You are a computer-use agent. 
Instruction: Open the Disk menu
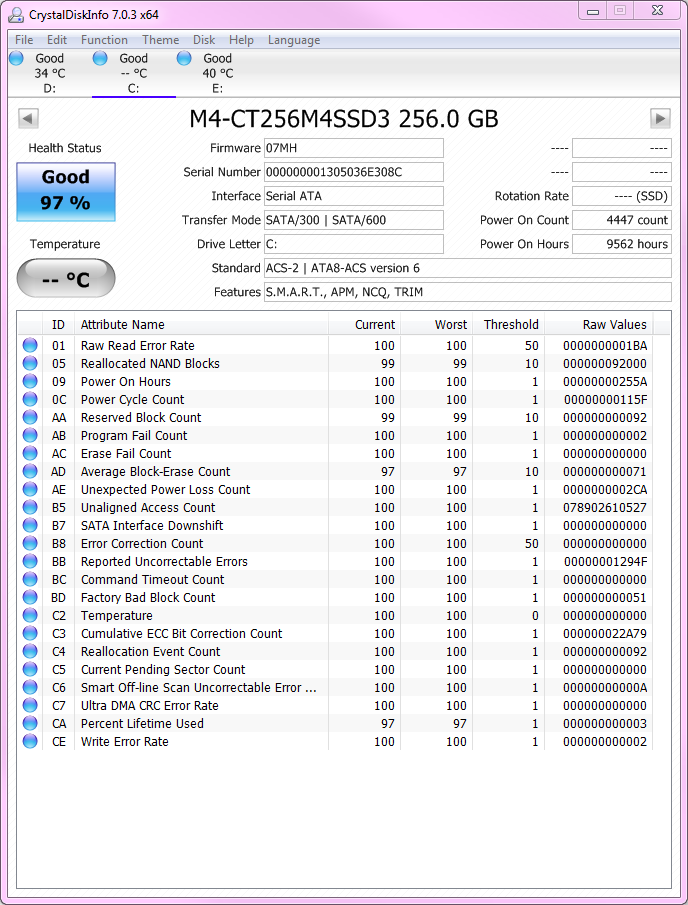tap(204, 40)
